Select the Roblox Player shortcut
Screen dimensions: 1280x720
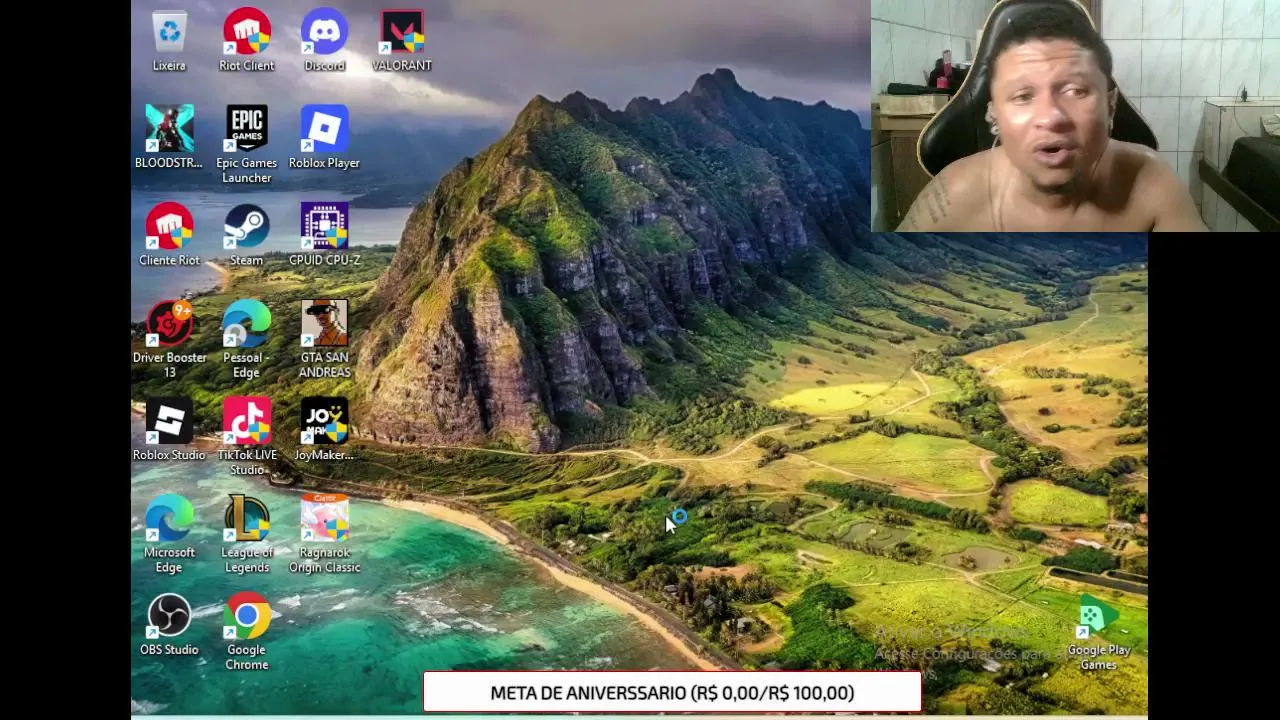(x=324, y=137)
